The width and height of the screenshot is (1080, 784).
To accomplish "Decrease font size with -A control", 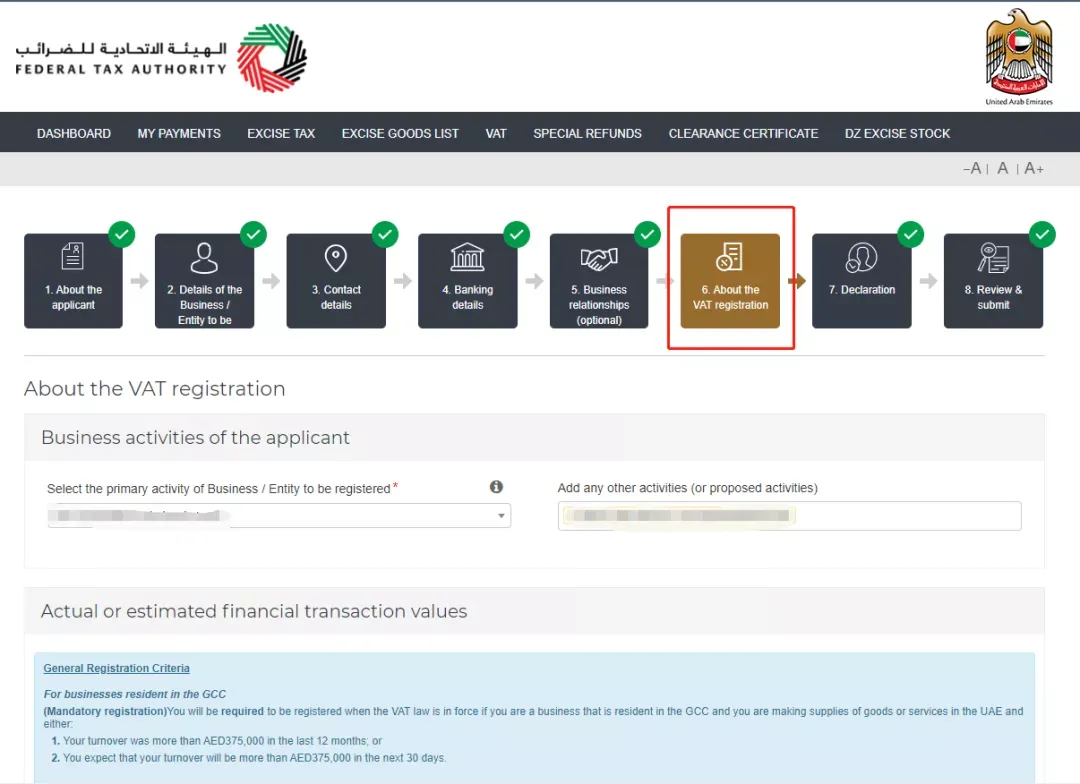I will click(x=972, y=168).
